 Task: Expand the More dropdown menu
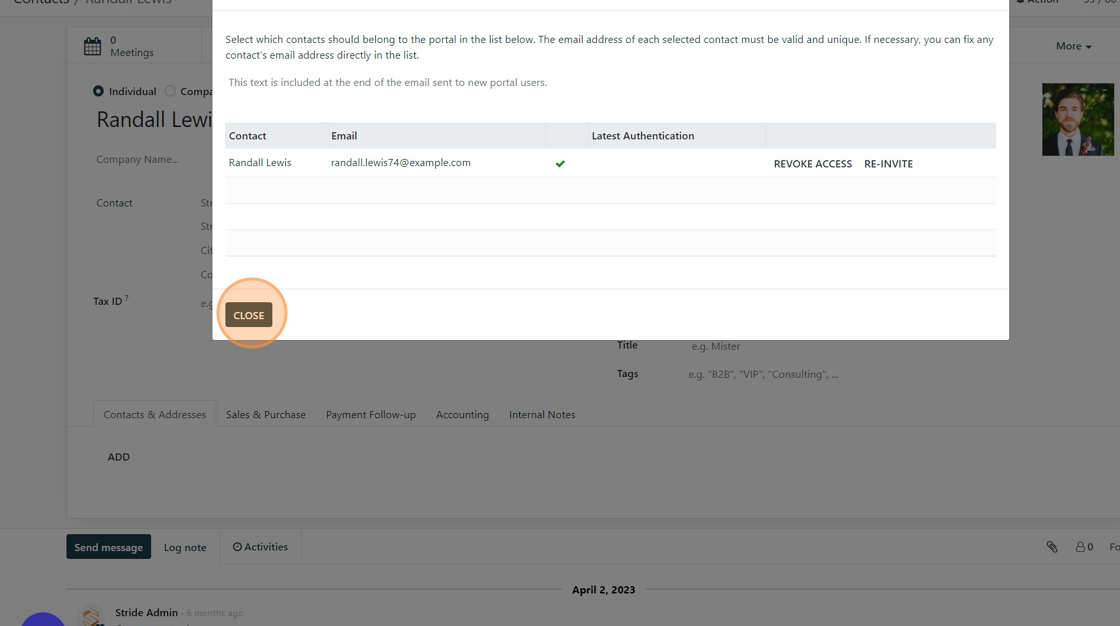coord(1073,46)
